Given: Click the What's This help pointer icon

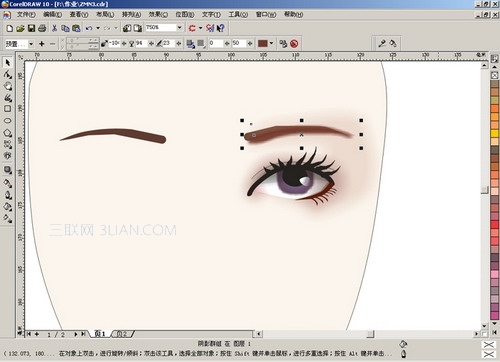Looking at the screenshot, I should (x=221, y=28).
